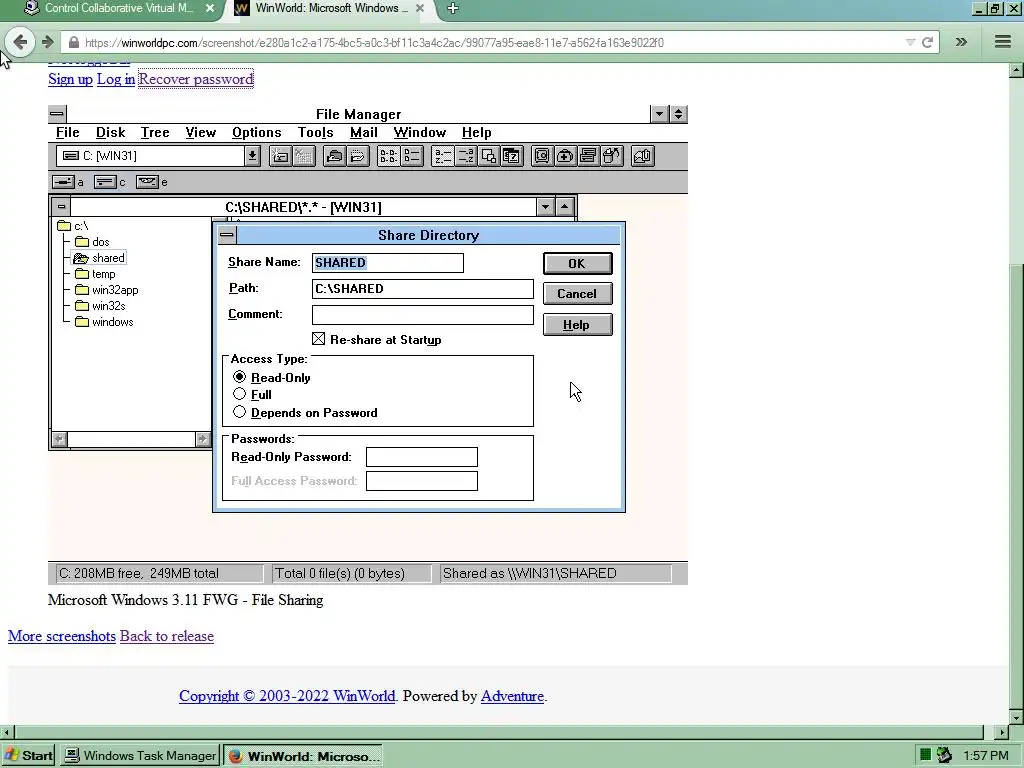Select the shared folder in tree
Viewport: 1024px width, 768px height.
click(99, 258)
